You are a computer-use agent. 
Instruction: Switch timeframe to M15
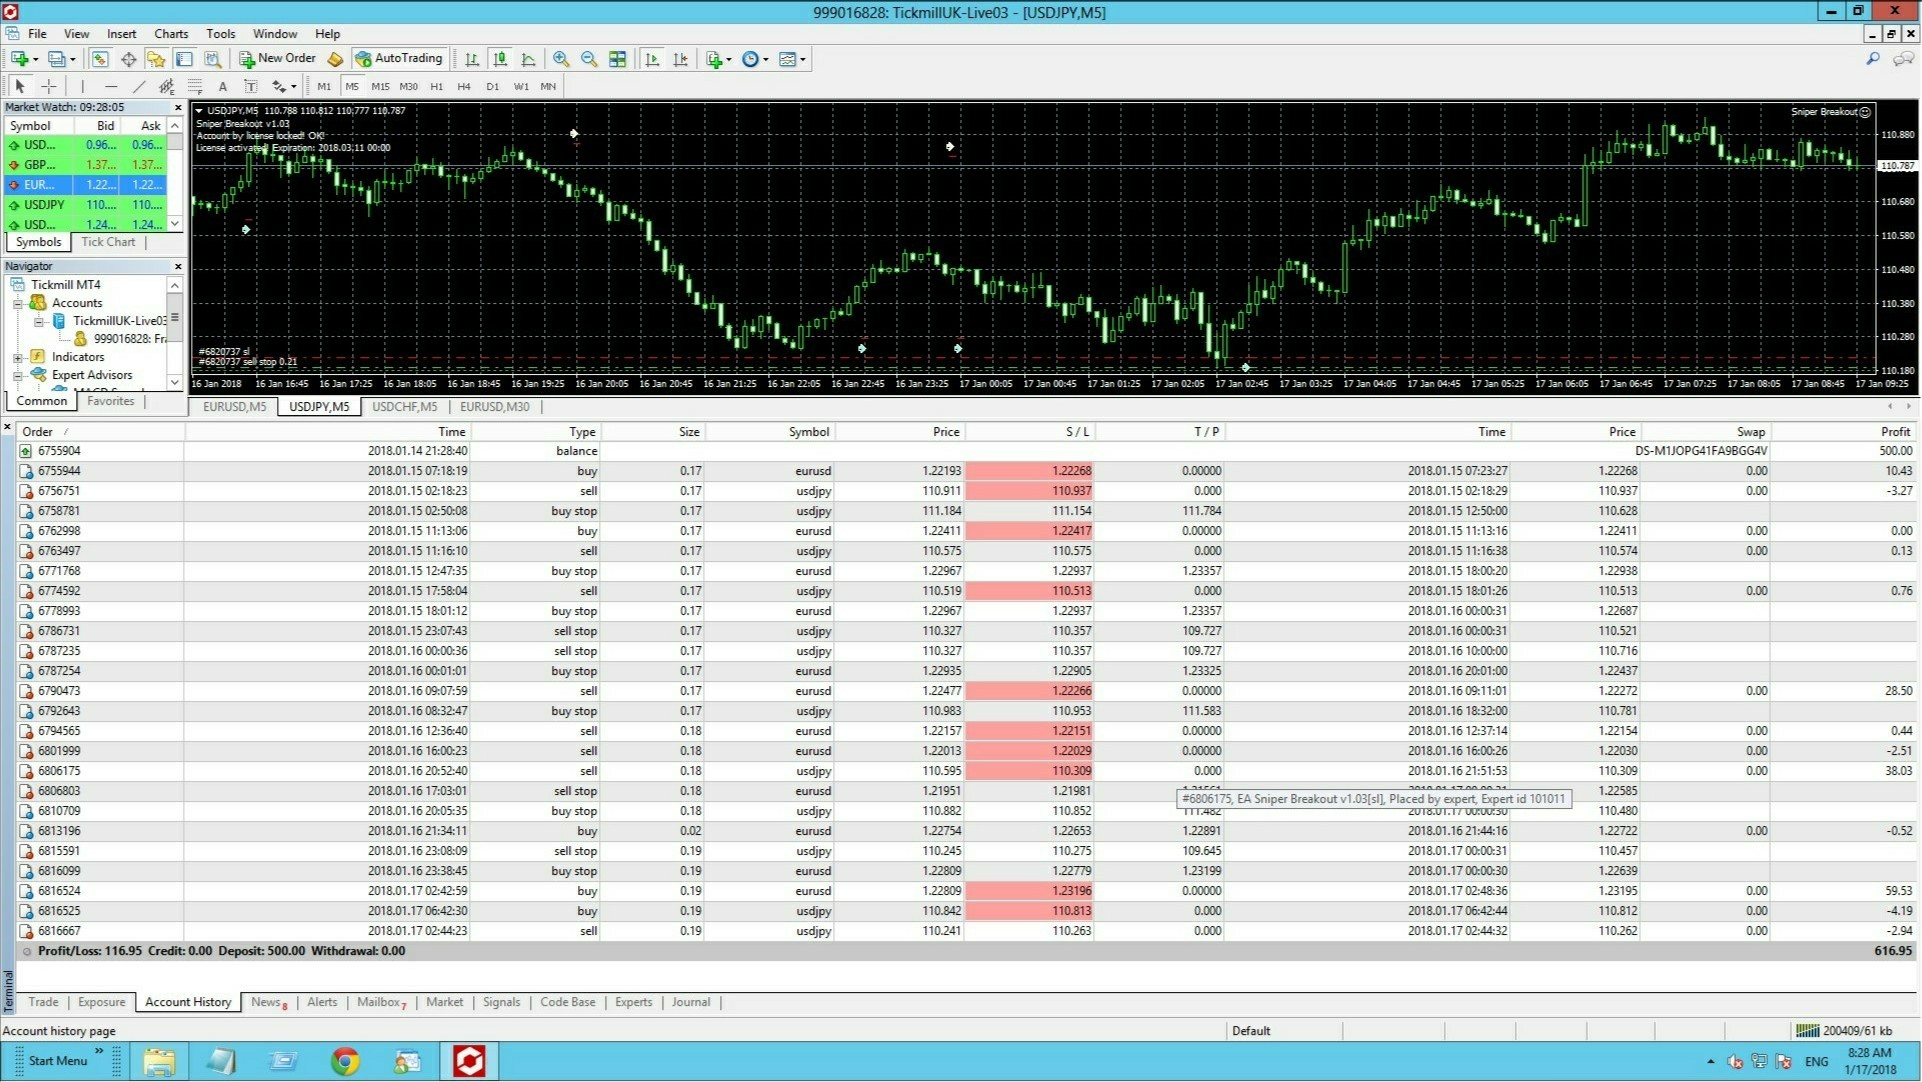(x=380, y=87)
